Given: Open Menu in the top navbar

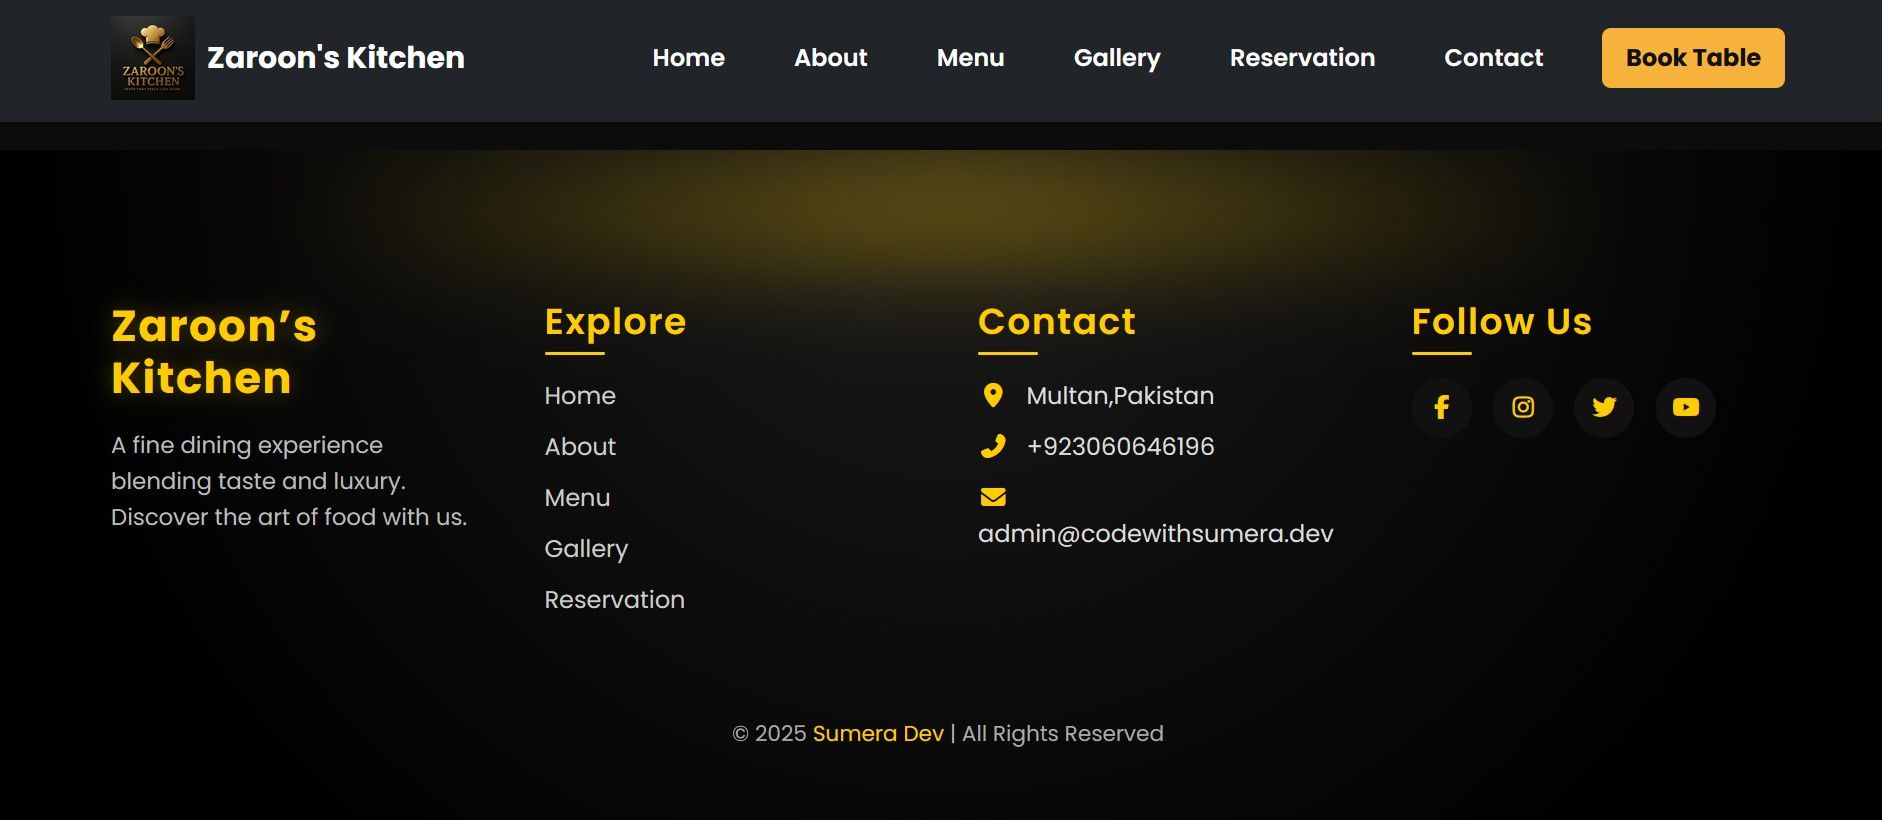Looking at the screenshot, I should (971, 58).
